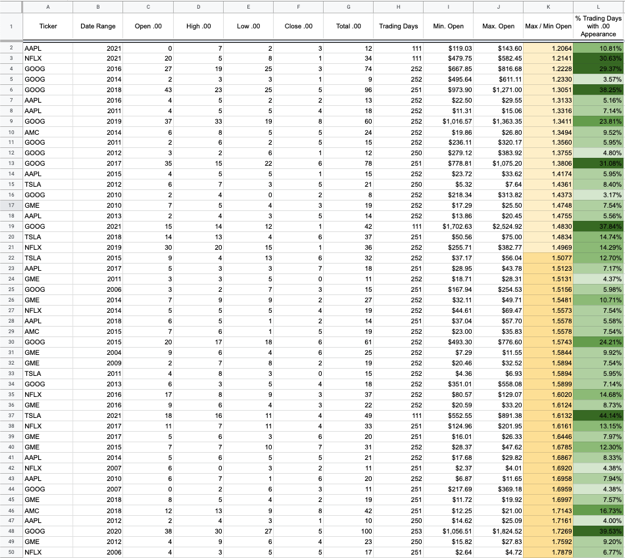Select the 1.6020 ratio cell
625x558 pixels.
(548, 395)
